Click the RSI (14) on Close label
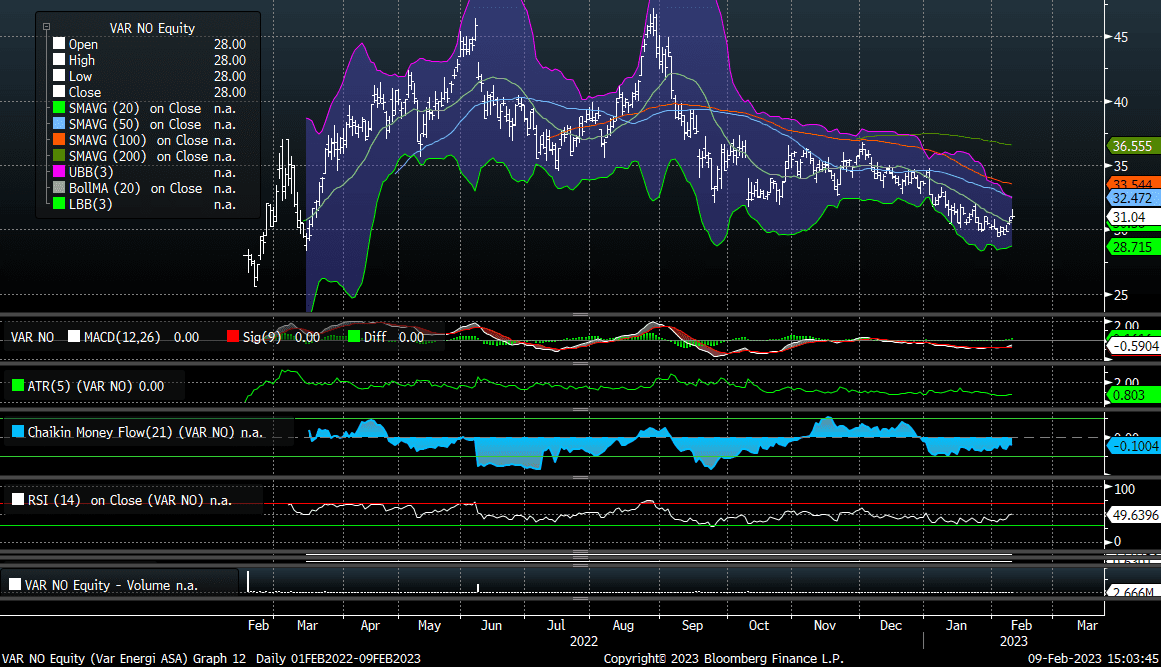Screen dimensions: 1161x667 tap(116, 500)
